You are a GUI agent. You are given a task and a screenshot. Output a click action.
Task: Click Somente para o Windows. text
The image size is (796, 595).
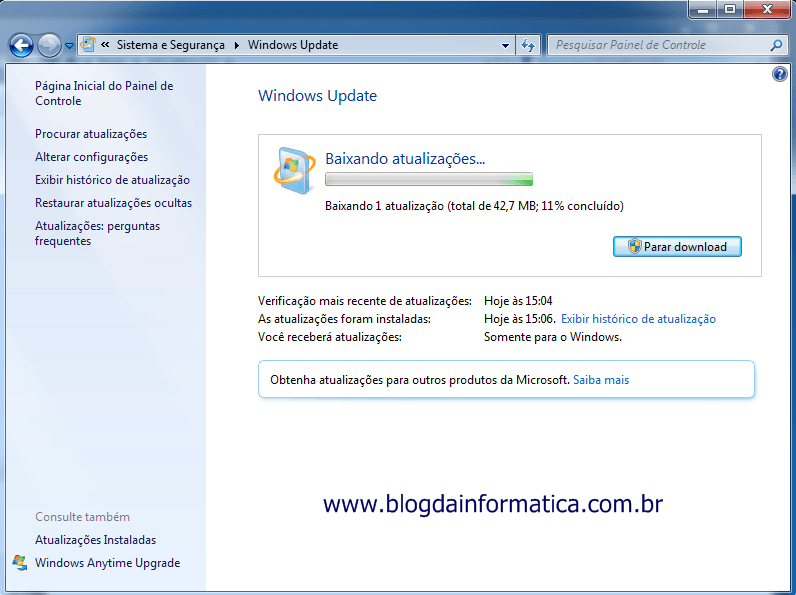click(x=553, y=337)
